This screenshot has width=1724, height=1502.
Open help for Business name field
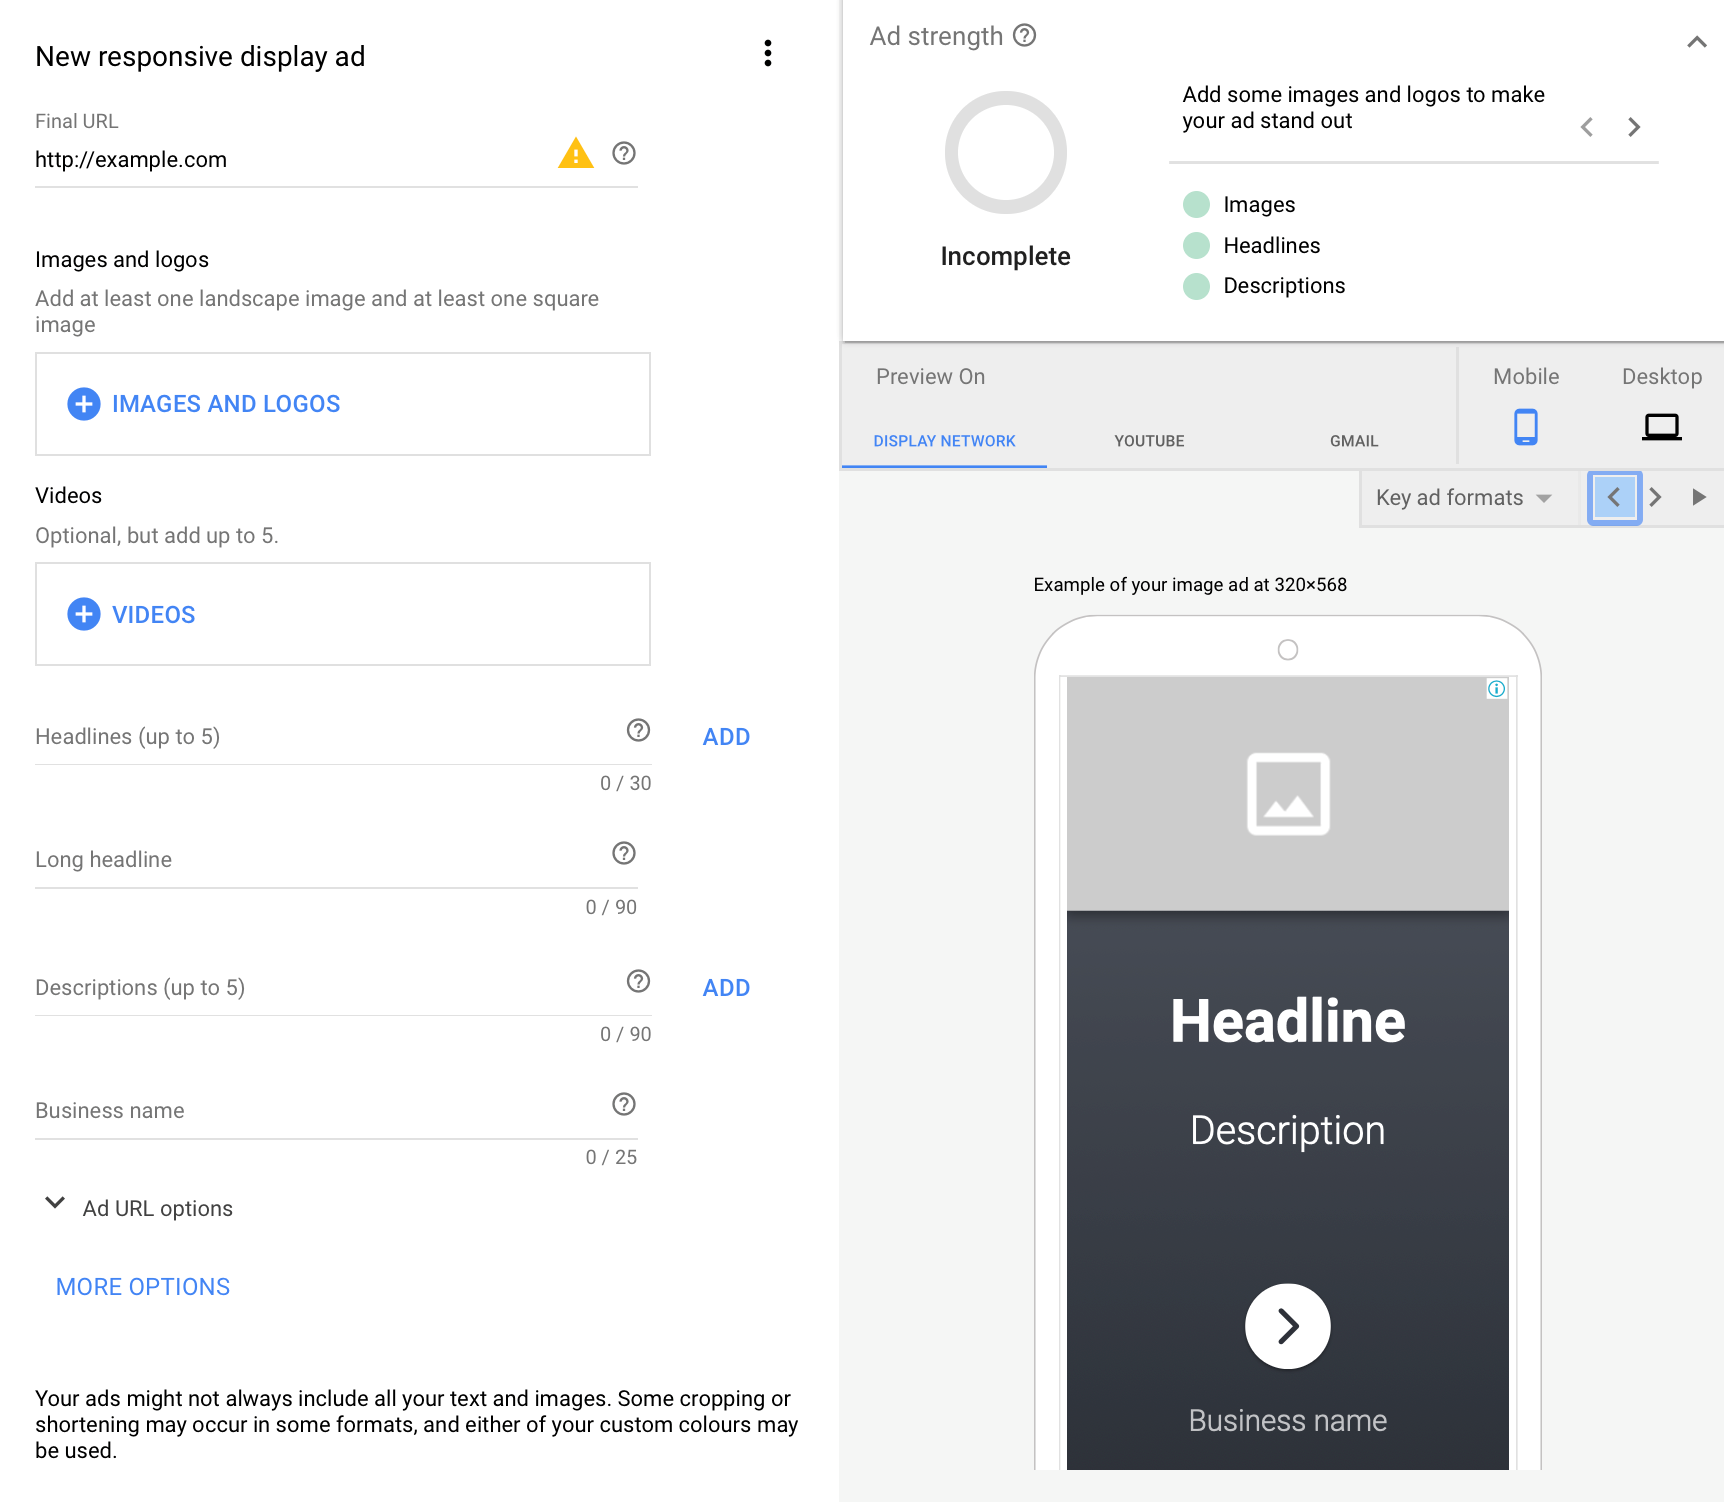tap(624, 1104)
